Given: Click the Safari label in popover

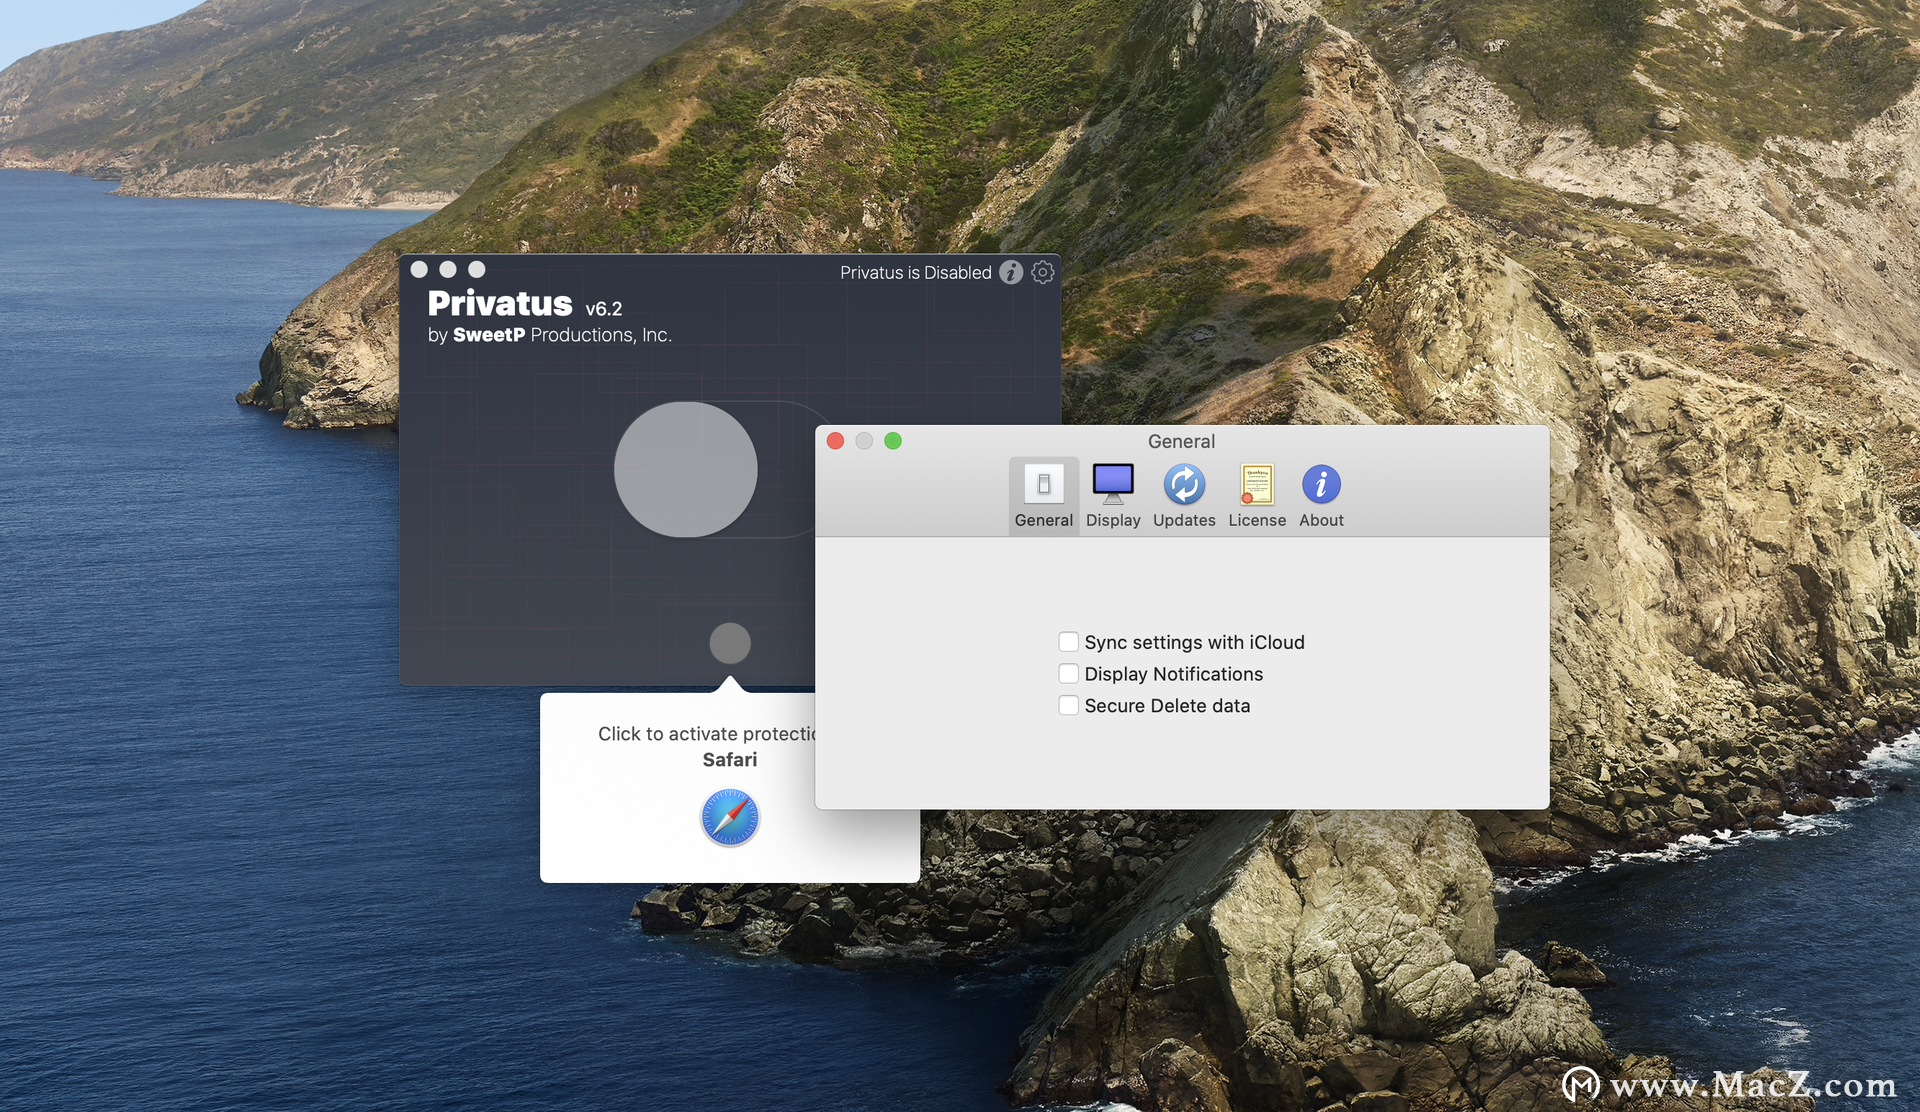Looking at the screenshot, I should point(730,760).
